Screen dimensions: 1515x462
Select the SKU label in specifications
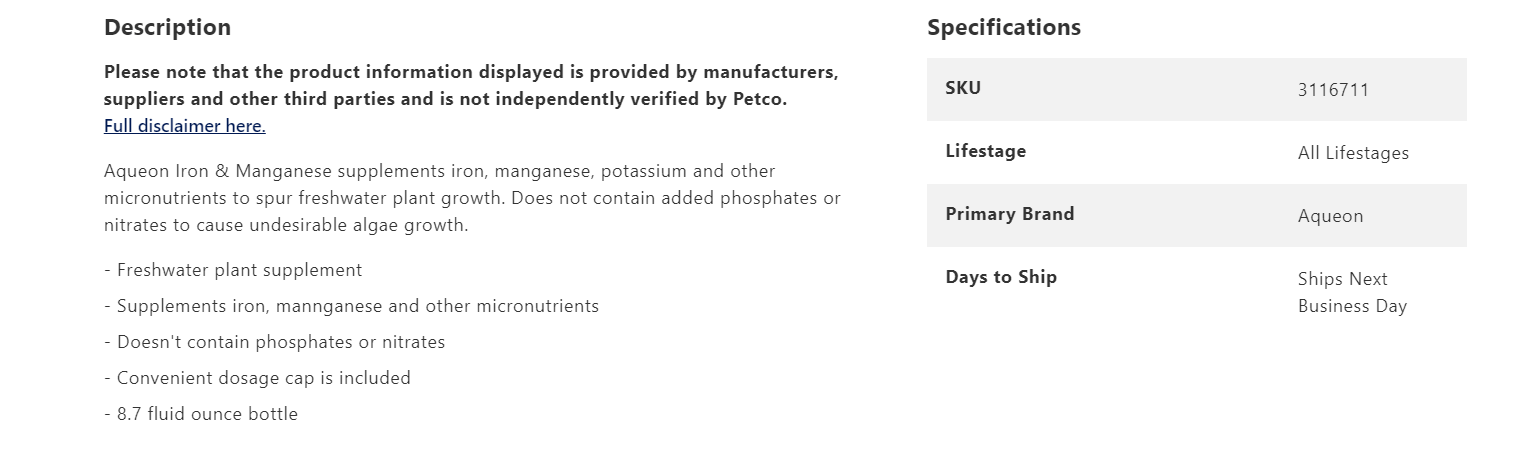click(963, 88)
